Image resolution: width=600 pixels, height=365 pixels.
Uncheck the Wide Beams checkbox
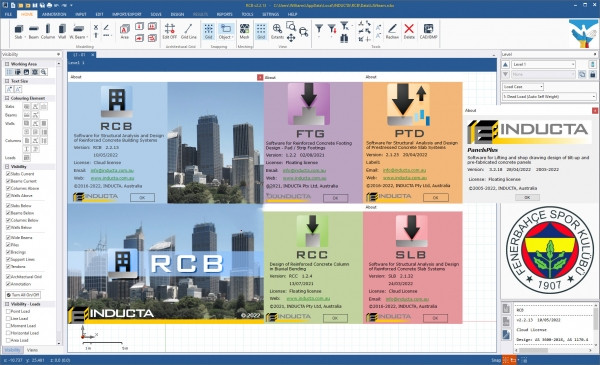pos(8,238)
